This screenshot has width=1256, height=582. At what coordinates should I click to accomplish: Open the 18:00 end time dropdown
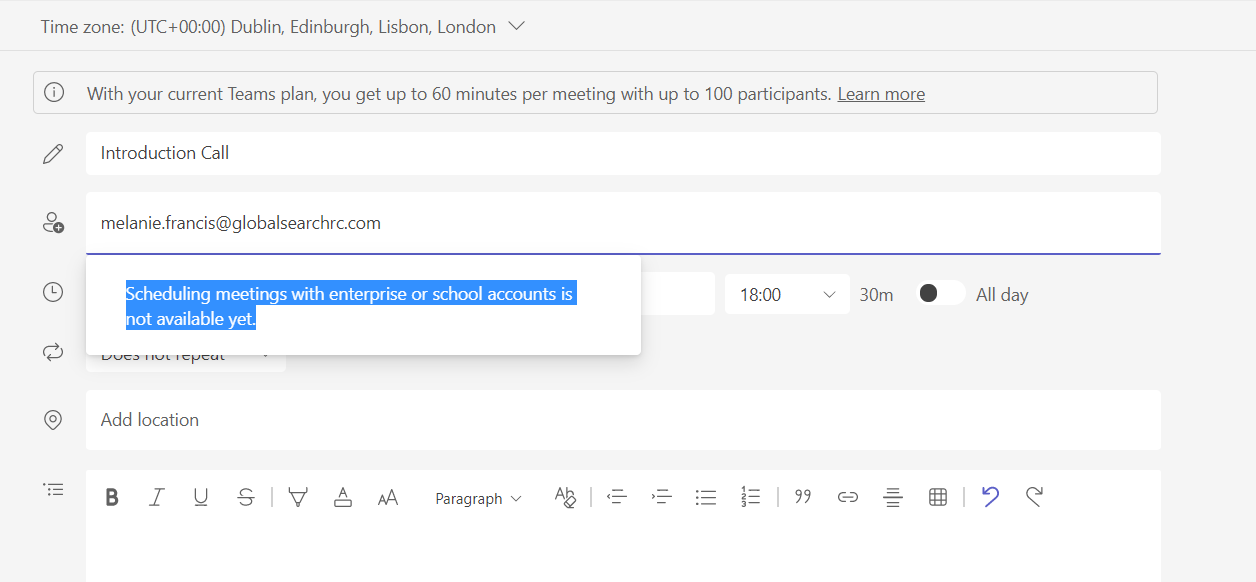pyautogui.click(x=787, y=294)
